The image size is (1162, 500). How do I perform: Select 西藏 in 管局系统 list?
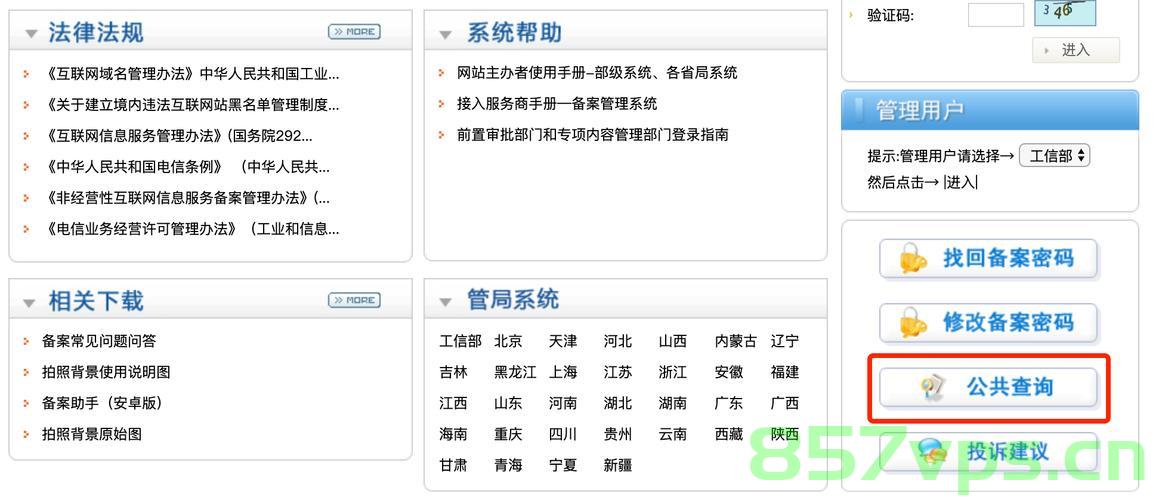pos(729,435)
